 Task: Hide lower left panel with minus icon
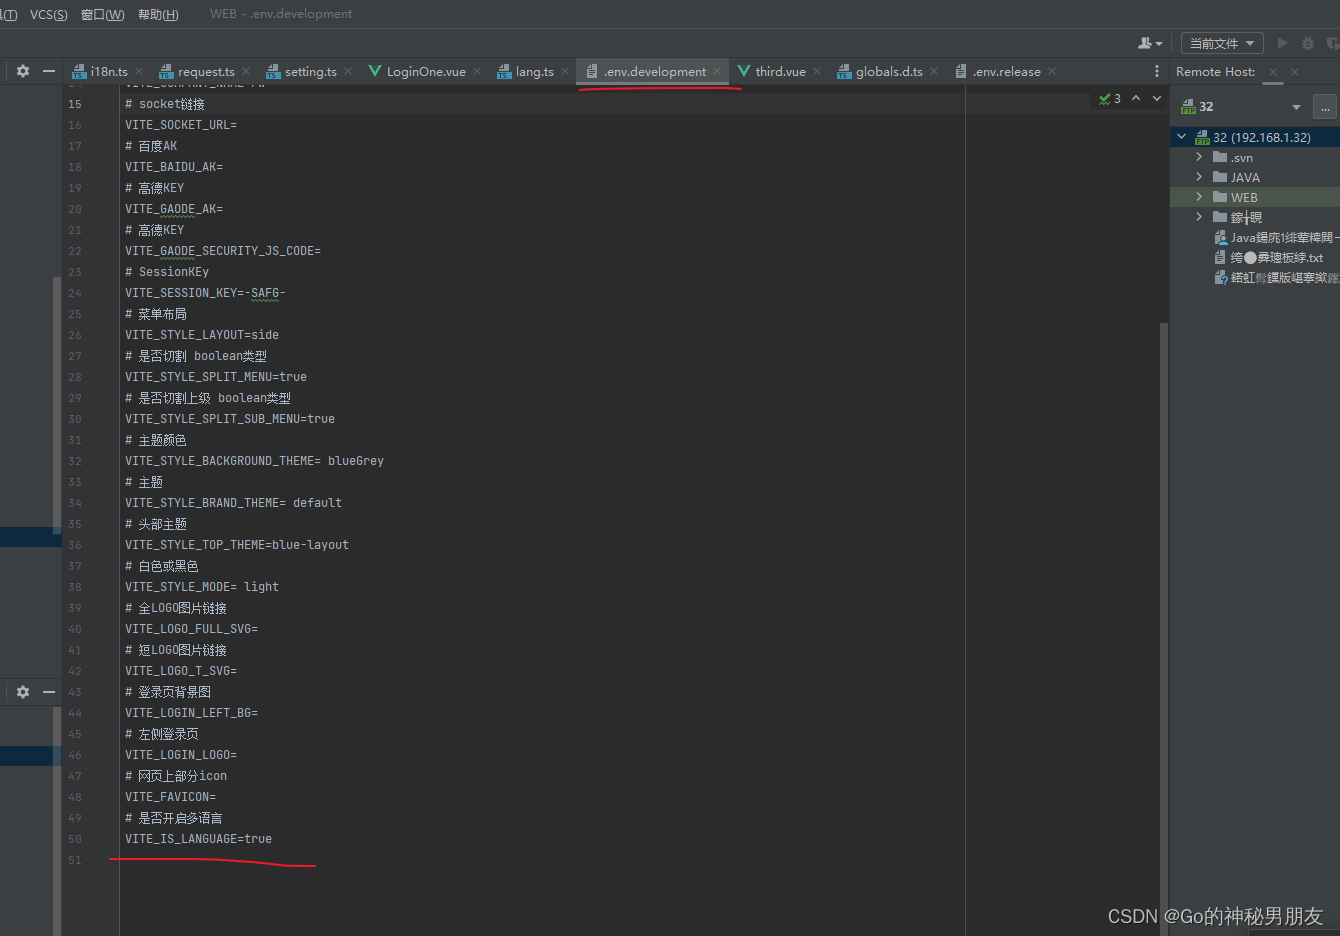point(48,691)
